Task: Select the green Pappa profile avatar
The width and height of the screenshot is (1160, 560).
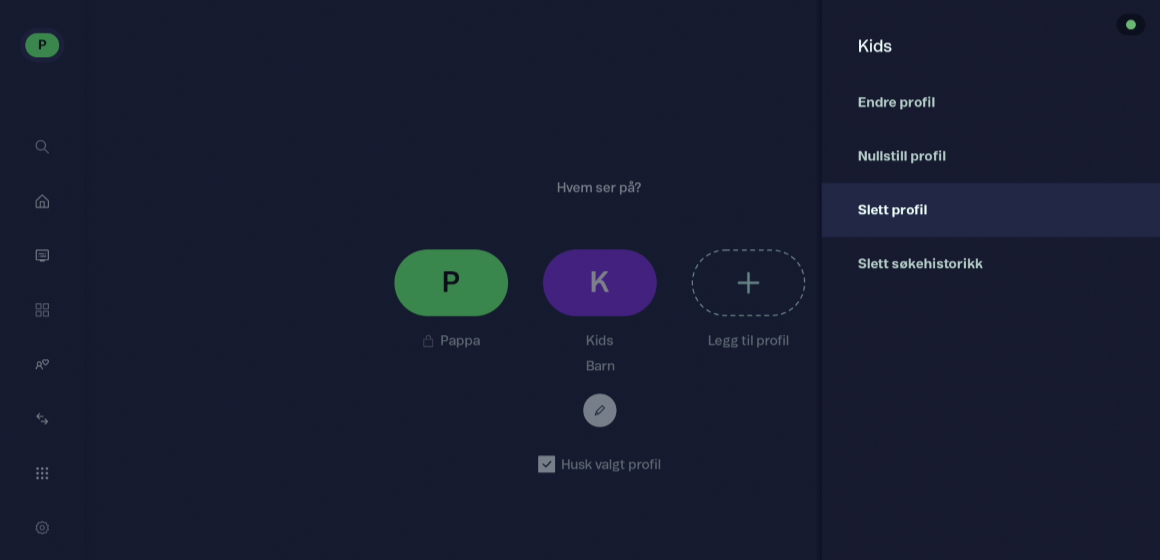Action: [x=451, y=283]
